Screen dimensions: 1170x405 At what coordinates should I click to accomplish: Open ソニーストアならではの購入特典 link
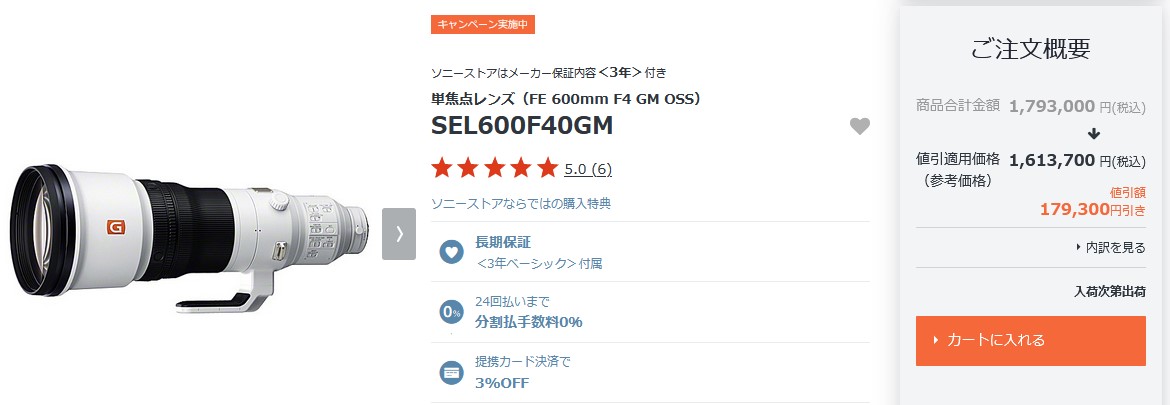click(x=521, y=203)
